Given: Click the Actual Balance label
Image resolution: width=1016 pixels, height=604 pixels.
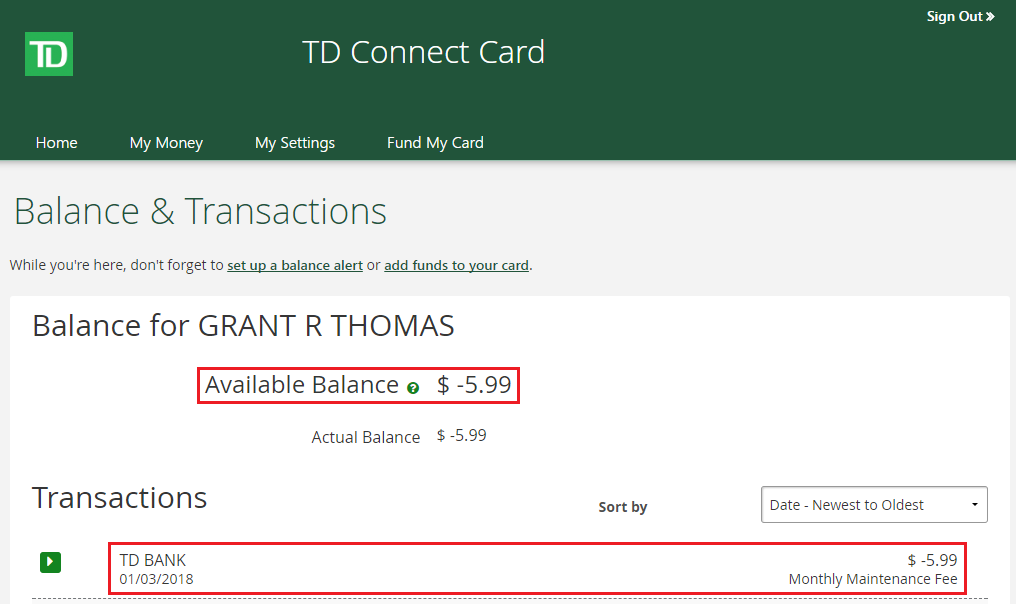Looking at the screenshot, I should (x=365, y=437).
